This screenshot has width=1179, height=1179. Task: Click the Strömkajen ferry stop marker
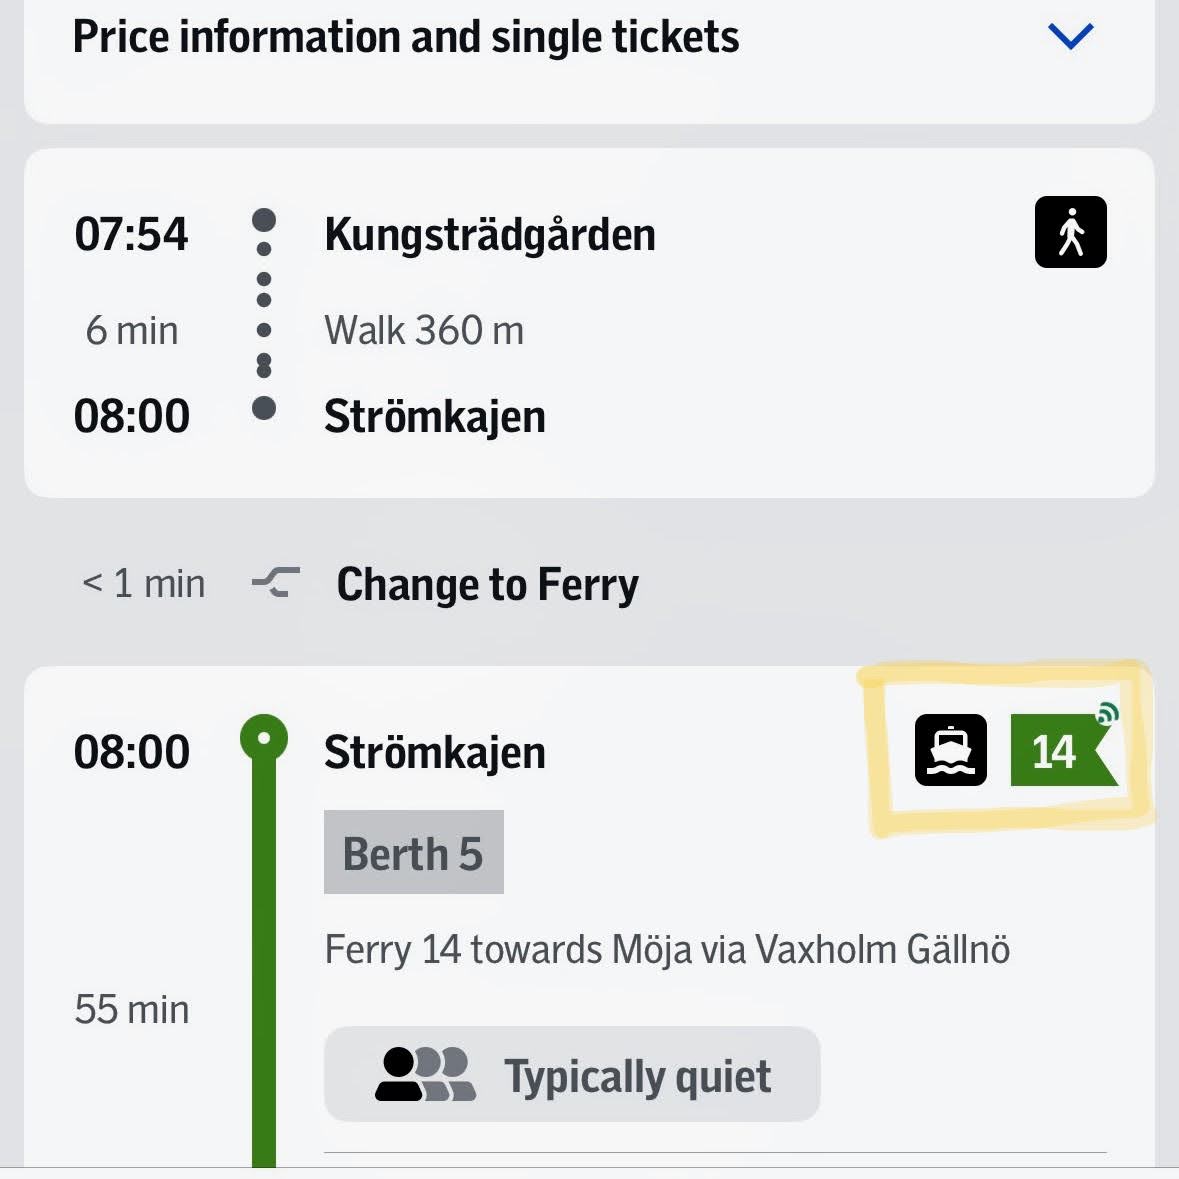263,737
